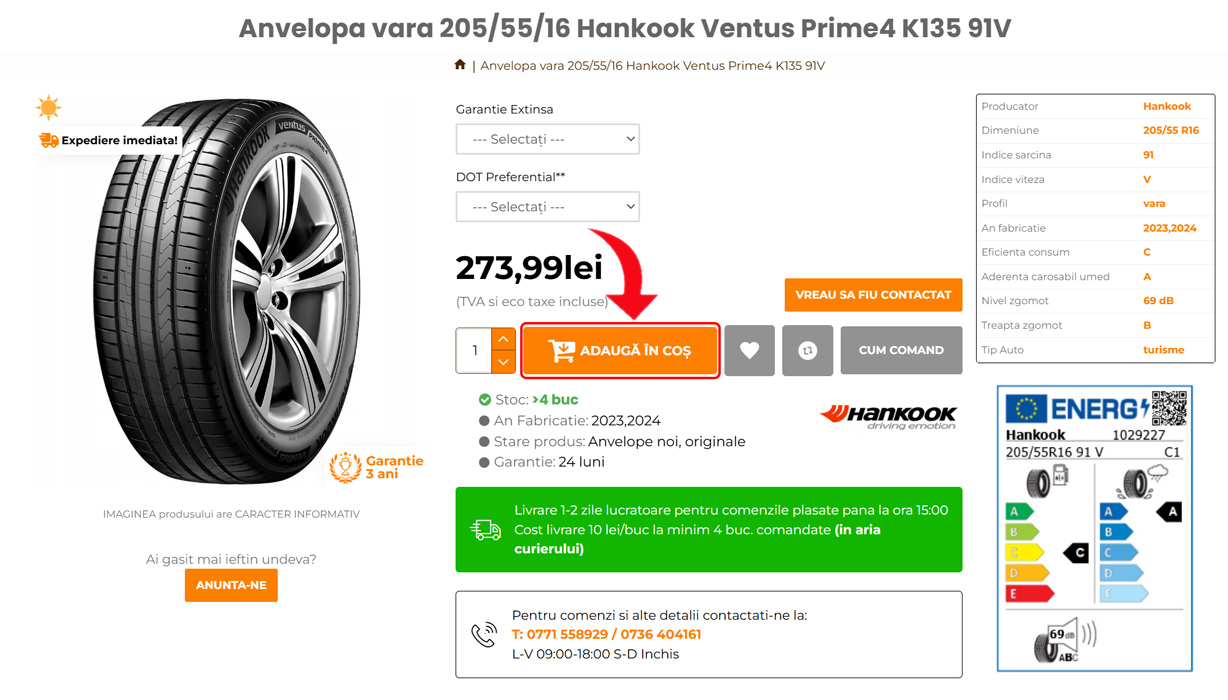Click the Hankook brand logo
This screenshot has height=700, width=1228.
tap(888, 416)
